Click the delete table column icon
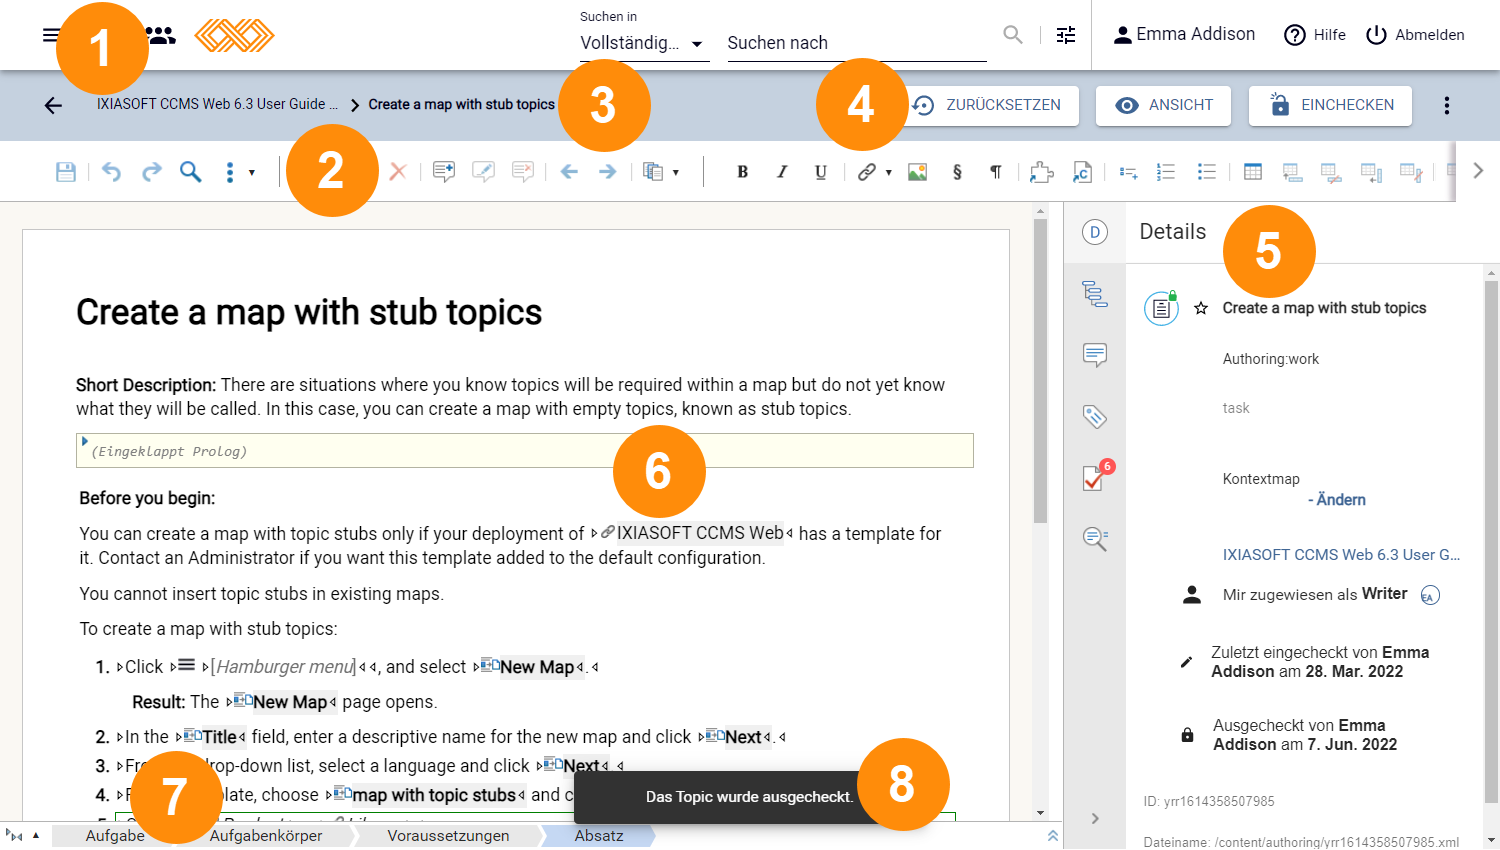This screenshot has height=850, width=1500. [x=1411, y=172]
